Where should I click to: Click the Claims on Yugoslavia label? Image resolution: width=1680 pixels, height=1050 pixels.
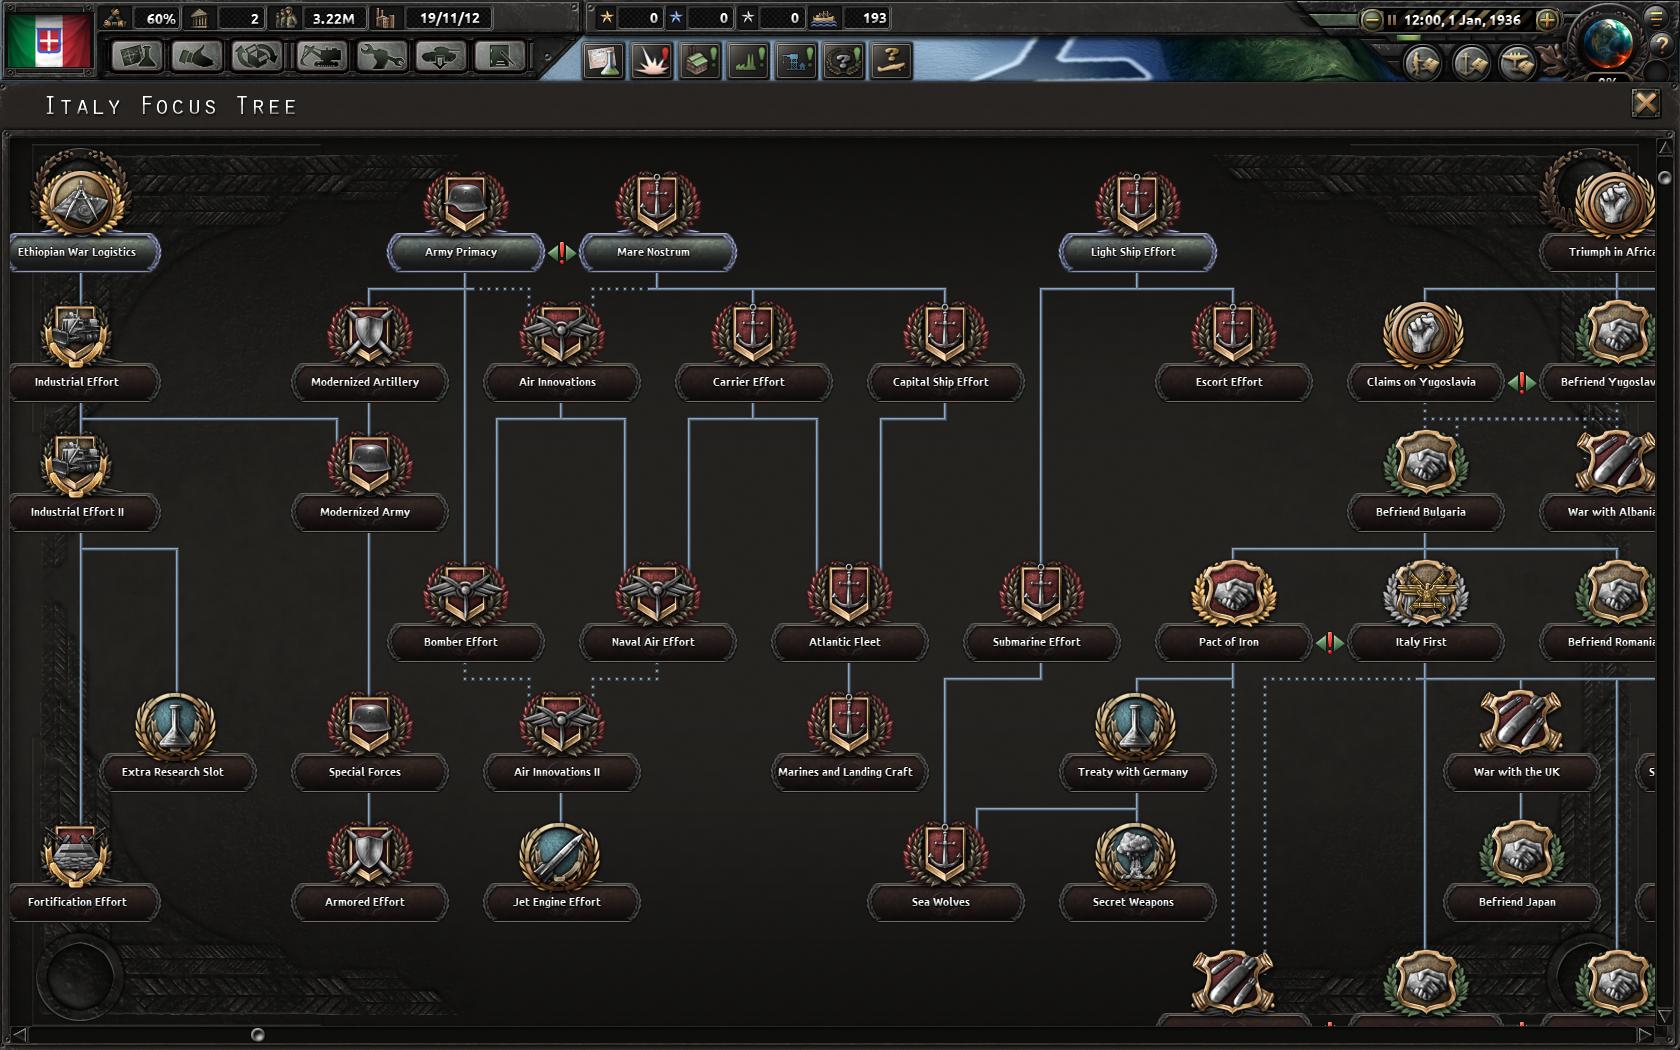click(1421, 382)
